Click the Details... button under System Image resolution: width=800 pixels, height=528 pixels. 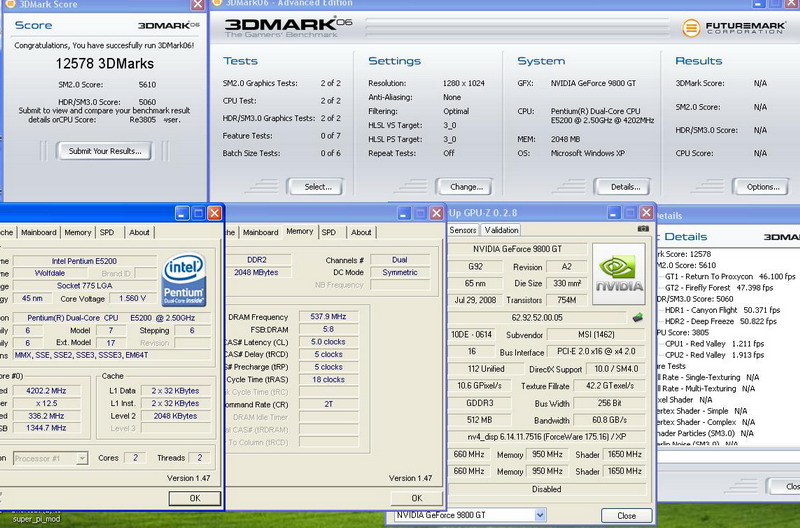point(622,187)
